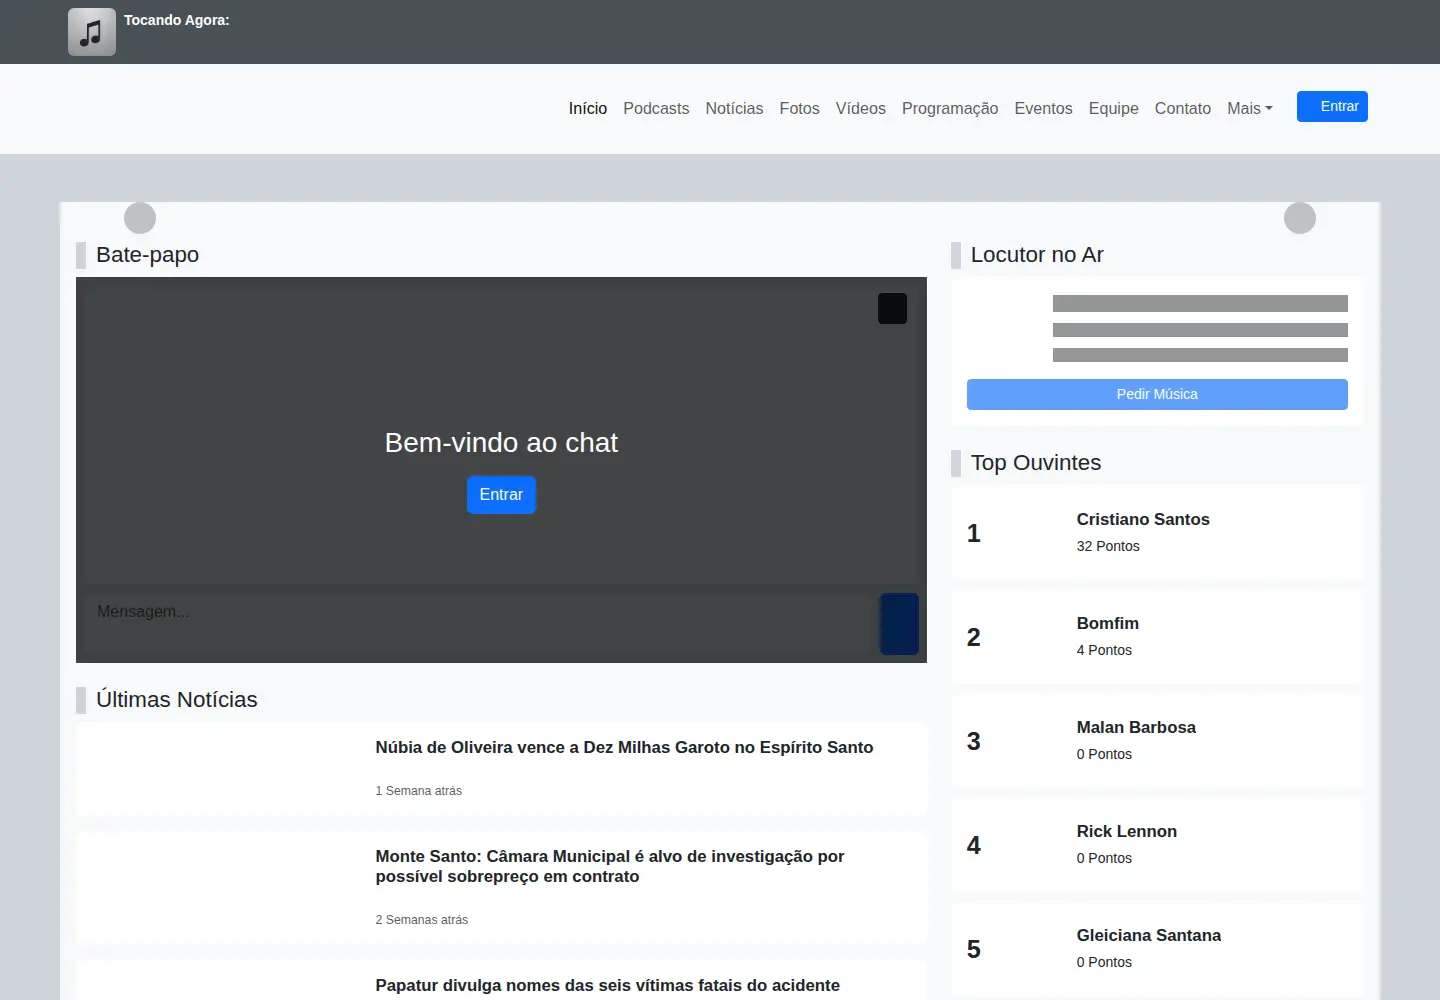
Task: Open the Núbia de Oliveira news article
Action: [x=624, y=747]
